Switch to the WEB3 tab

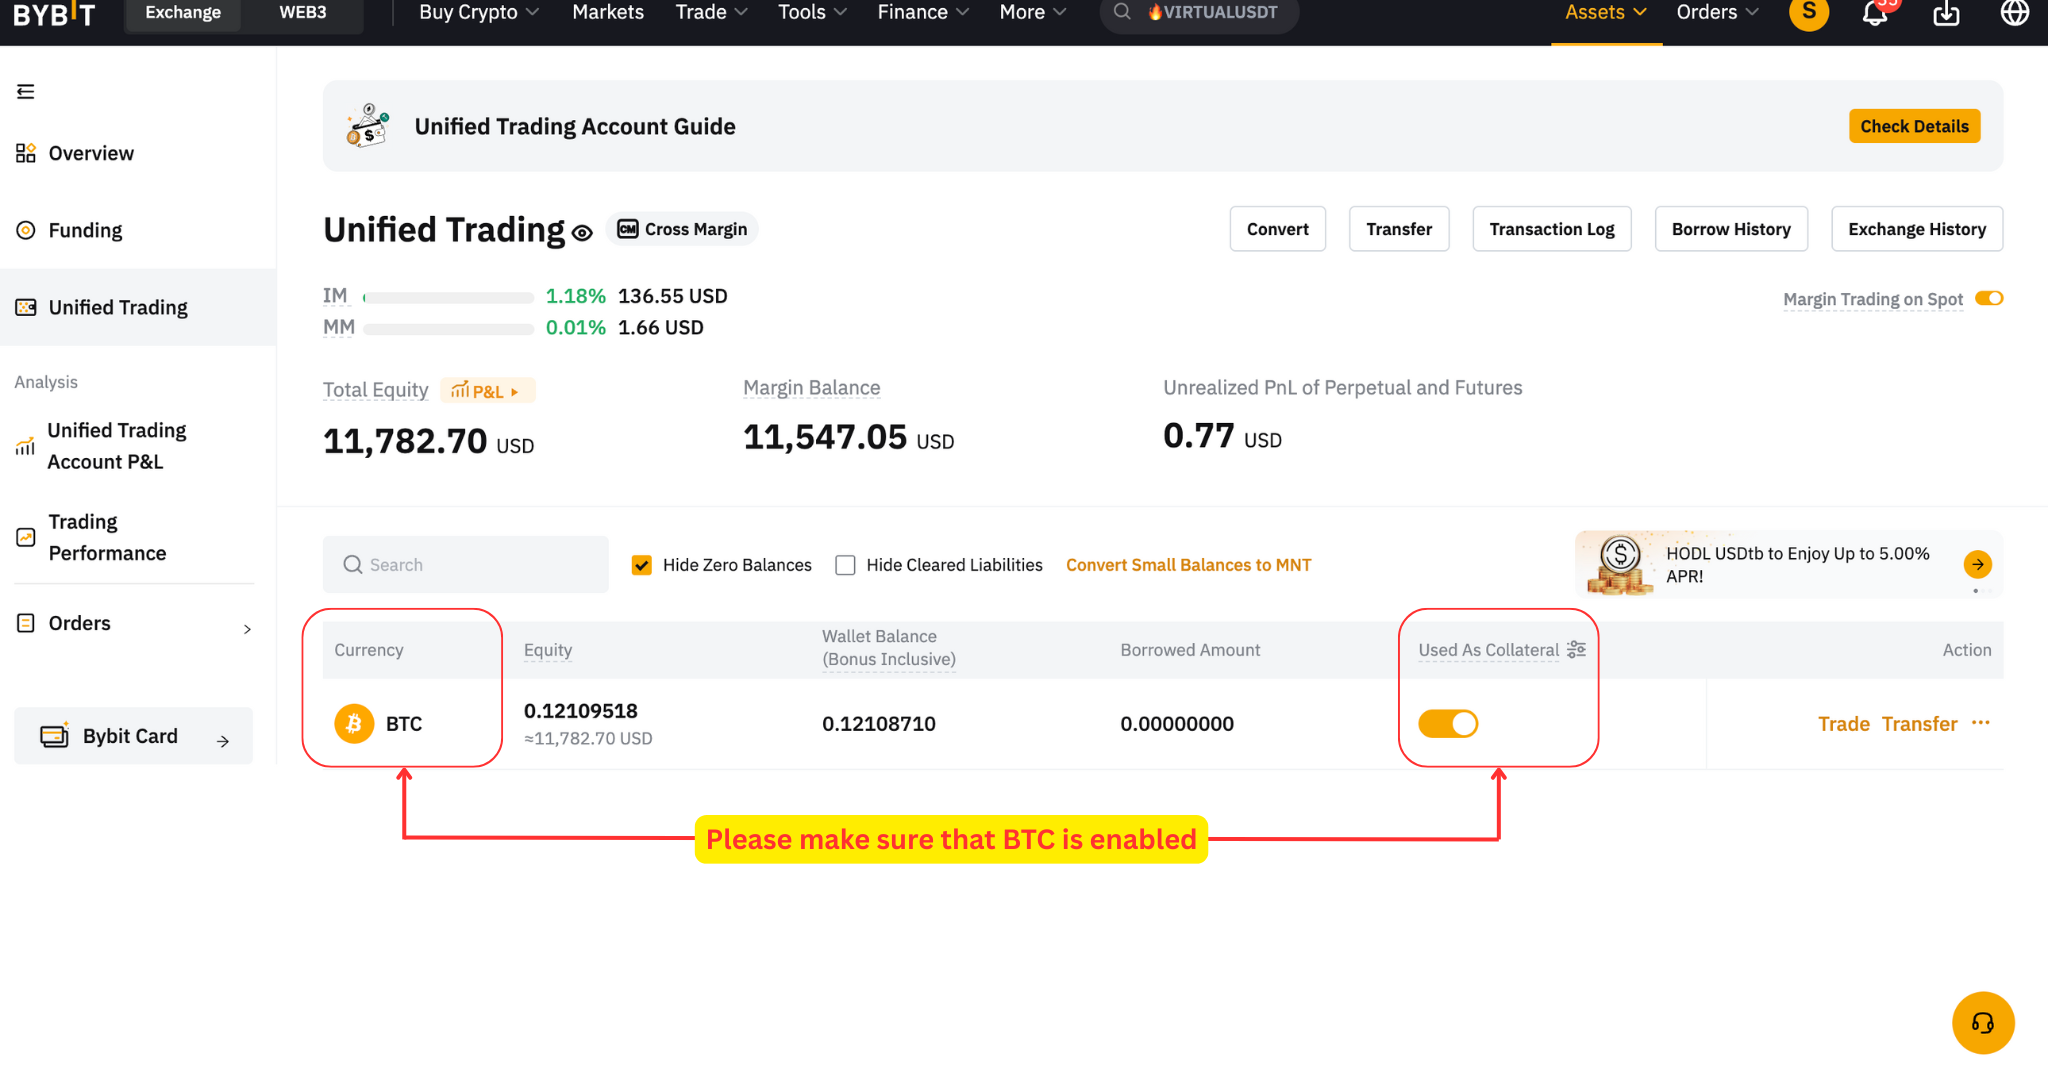303,13
